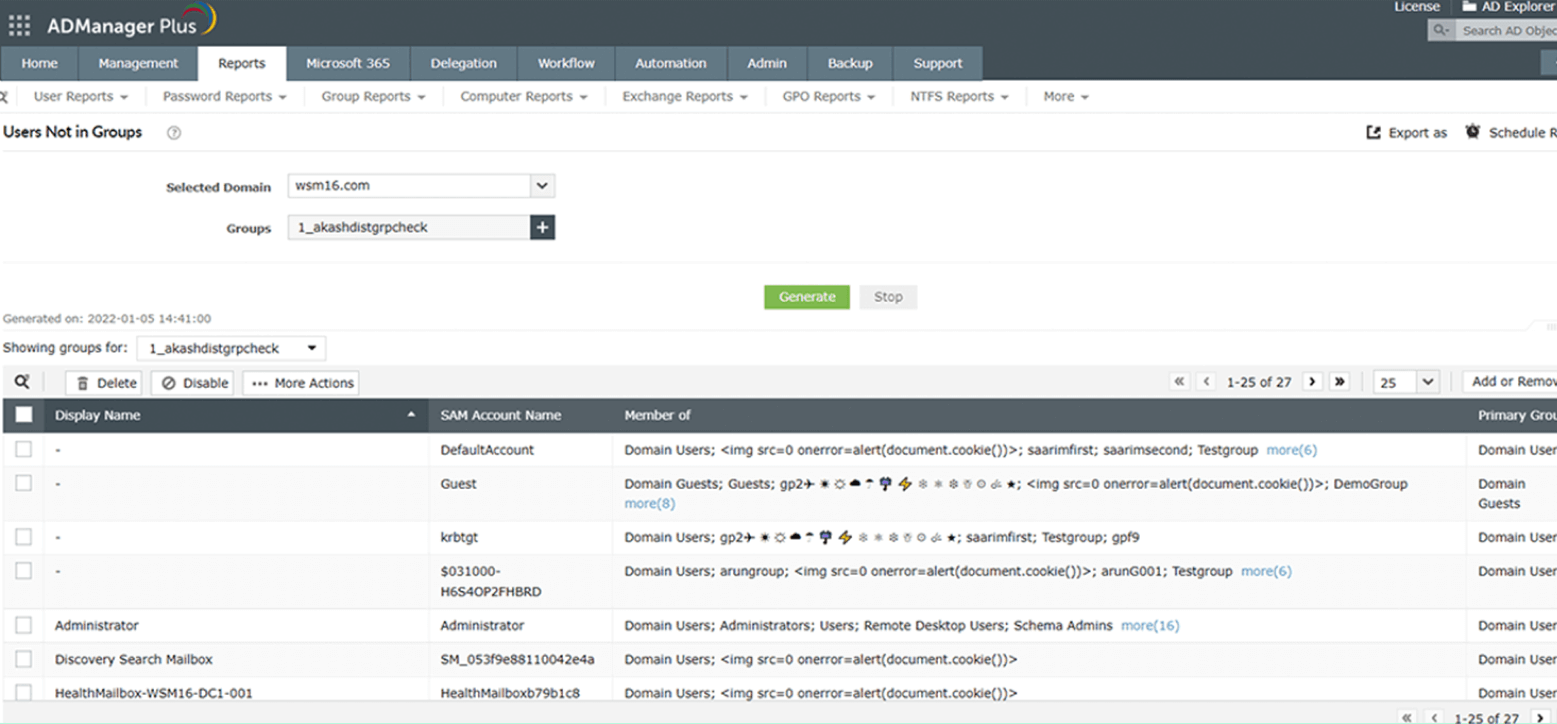The height and width of the screenshot is (724, 1557).
Task: Check the $031000-H6S4OP2FHBRD row checkbox
Action: 24,572
